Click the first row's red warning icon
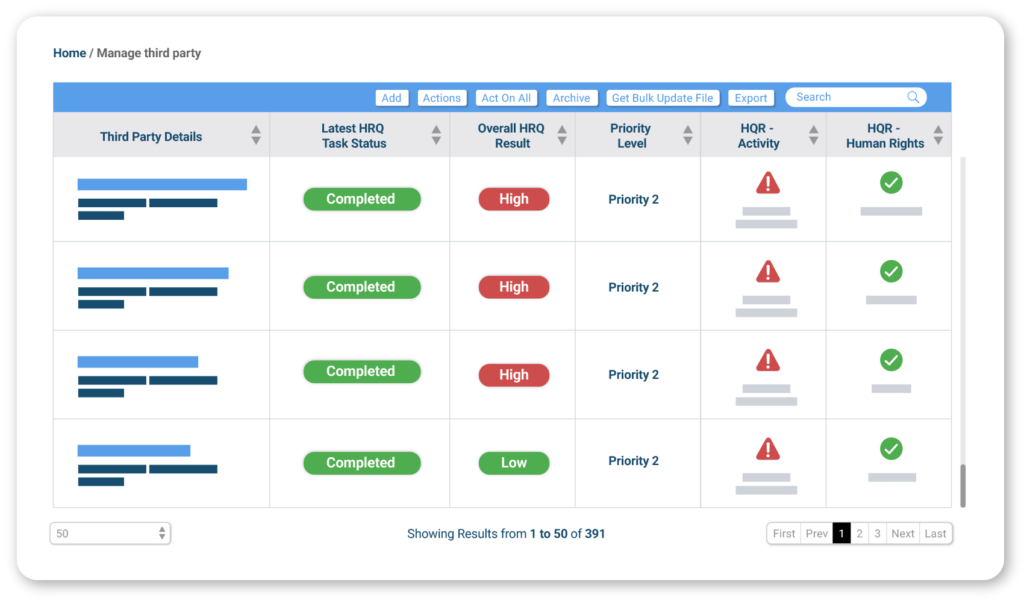1024x600 pixels. [x=767, y=183]
